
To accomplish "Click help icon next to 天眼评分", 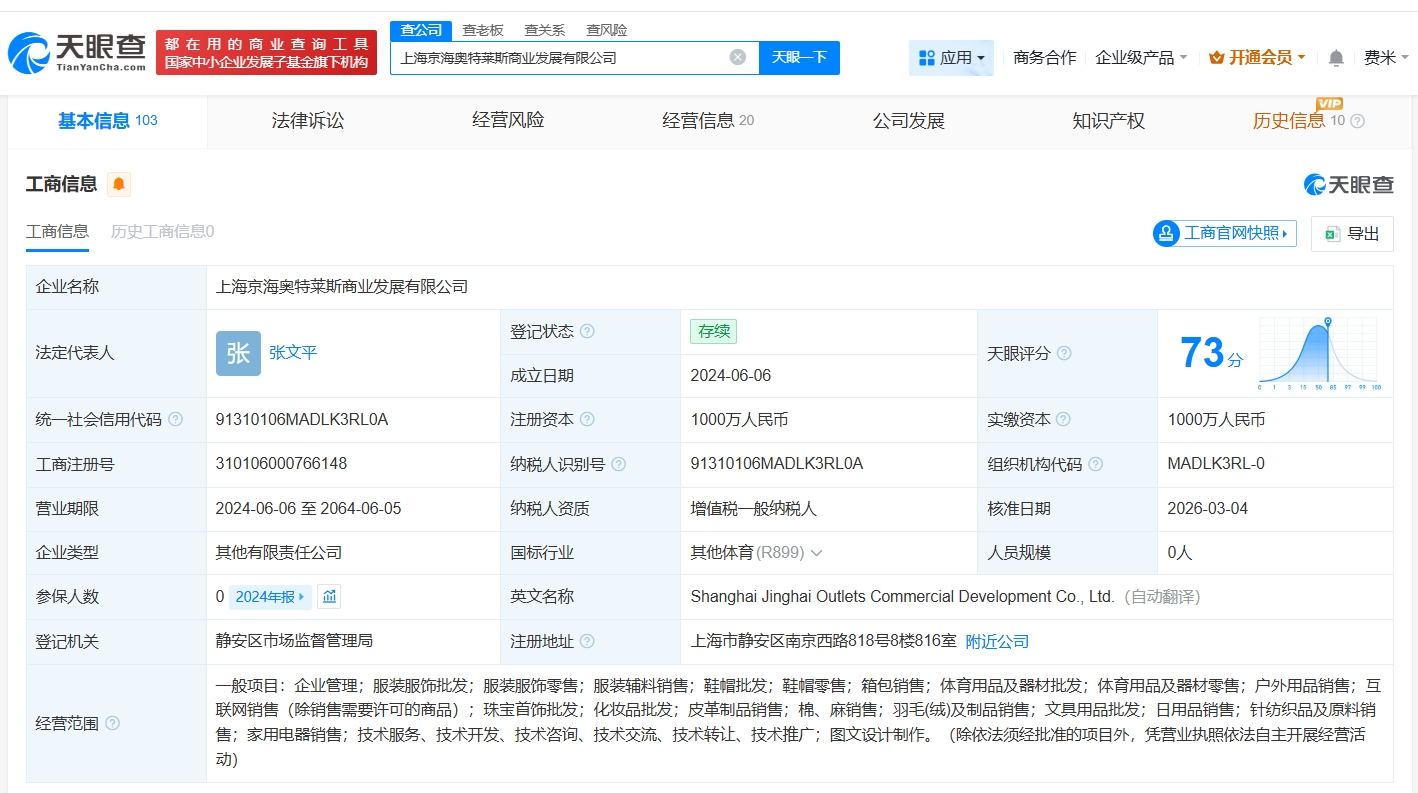I will click(1064, 353).
